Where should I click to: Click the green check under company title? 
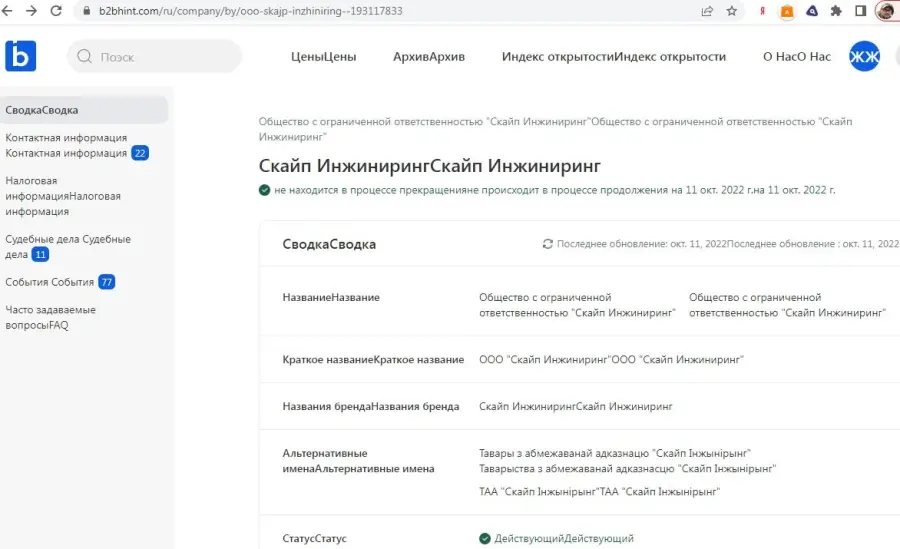point(265,190)
